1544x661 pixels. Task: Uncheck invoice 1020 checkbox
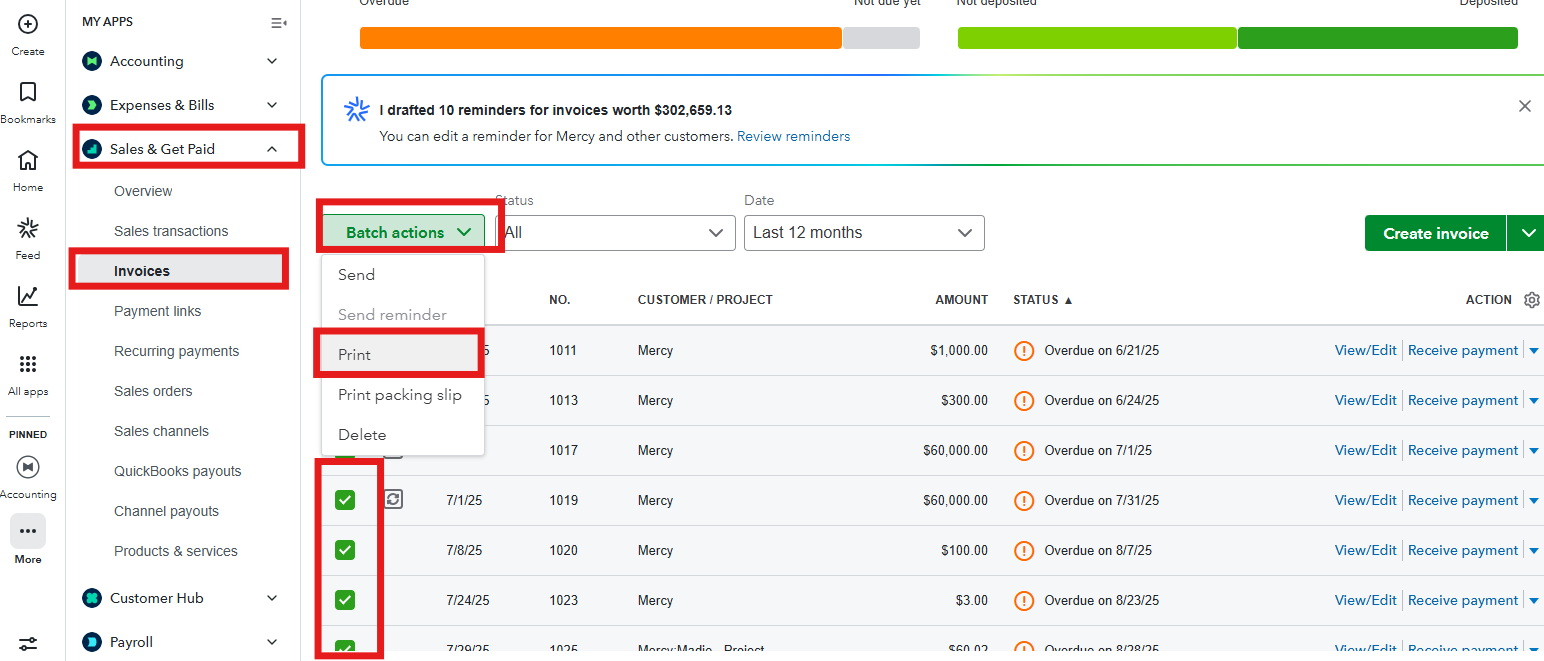pos(345,550)
